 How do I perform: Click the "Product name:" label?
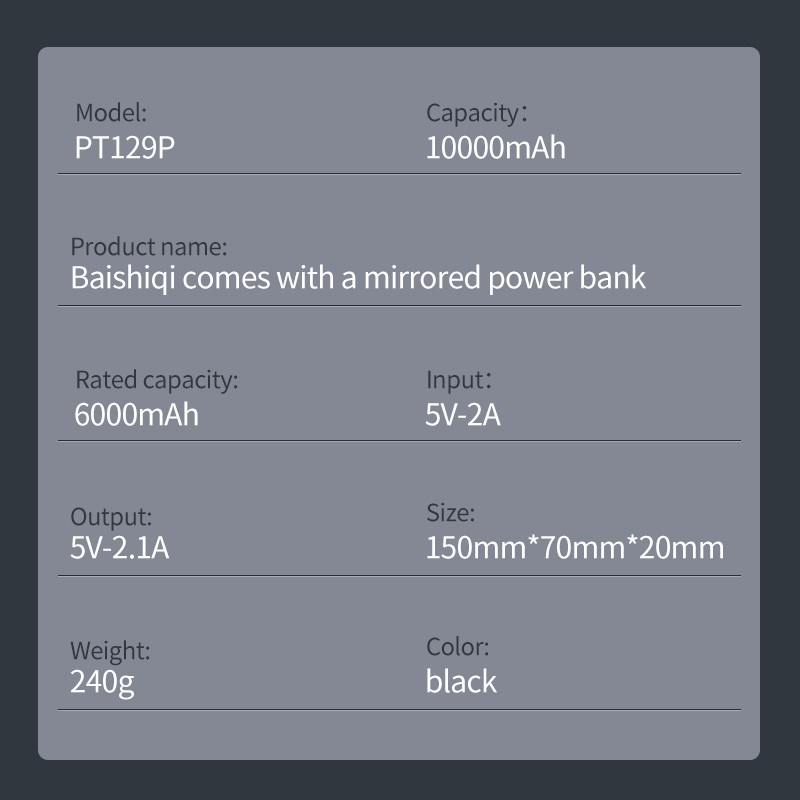click(x=149, y=246)
